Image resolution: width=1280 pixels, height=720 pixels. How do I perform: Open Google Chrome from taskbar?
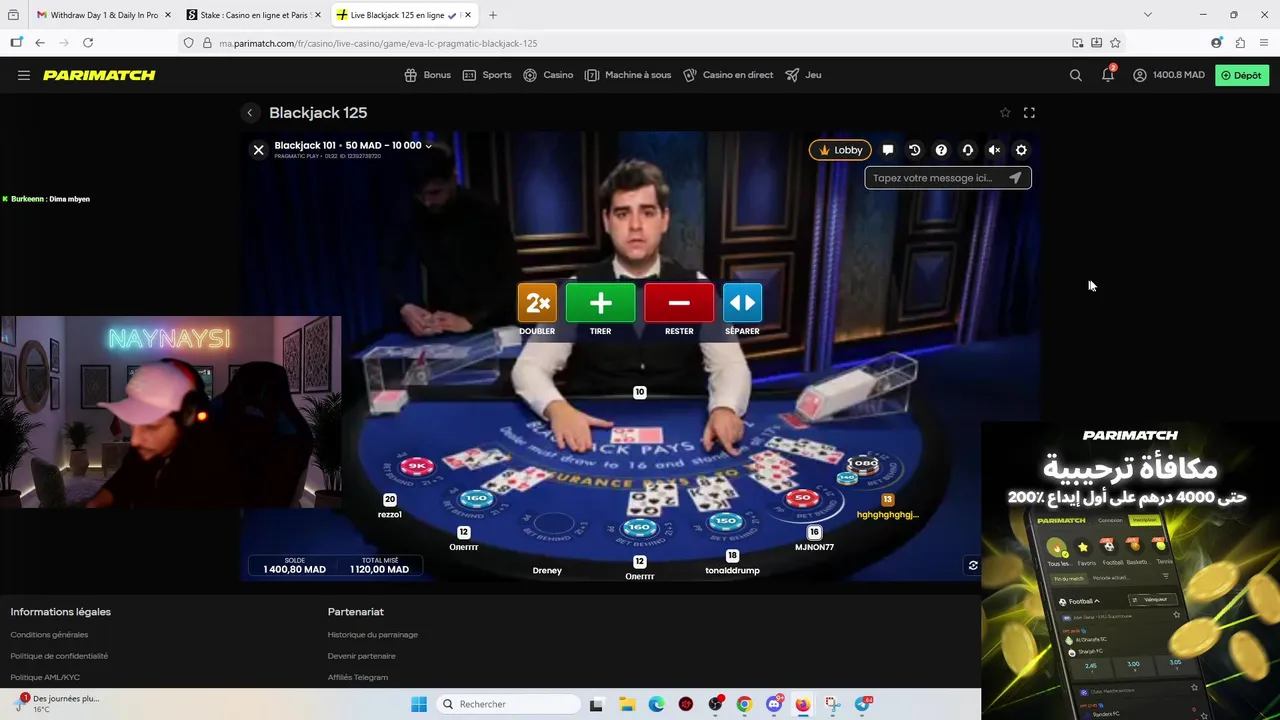click(x=744, y=704)
